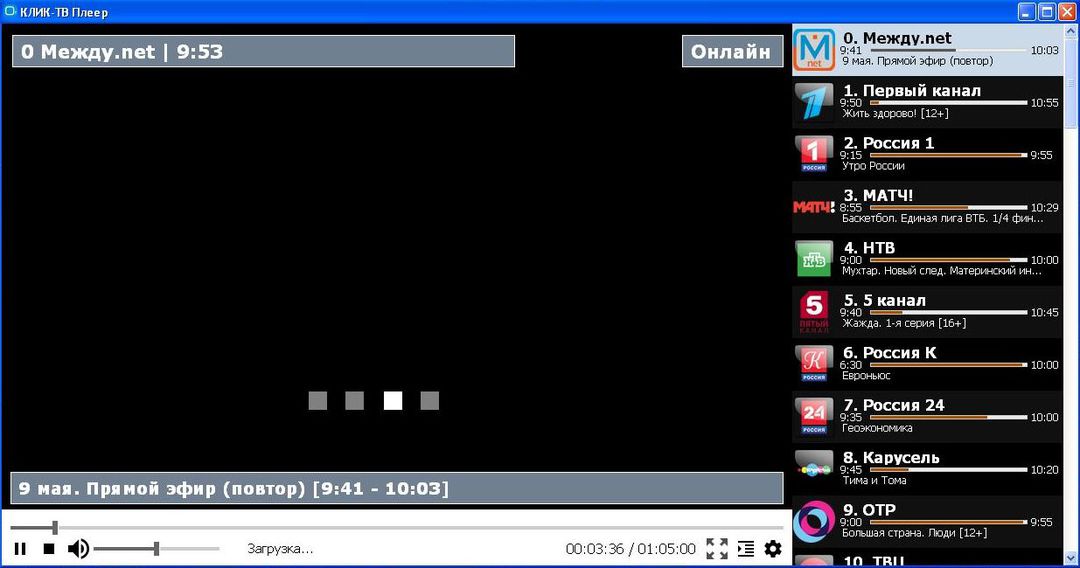The image size is (1080, 568).
Task: Click the Первый канал program progress bar
Action: pos(948,103)
